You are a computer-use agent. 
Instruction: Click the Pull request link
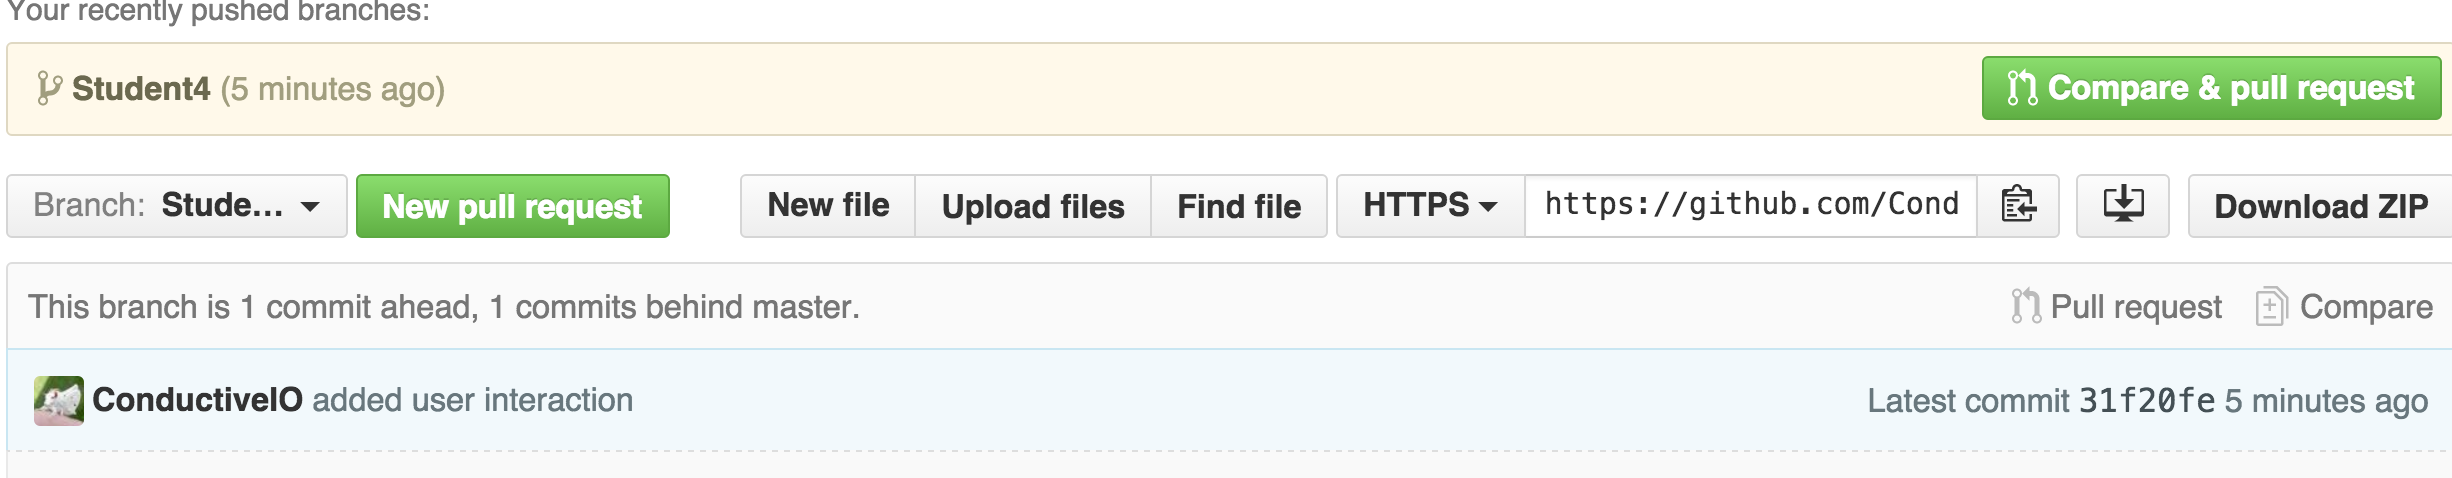tap(2117, 307)
